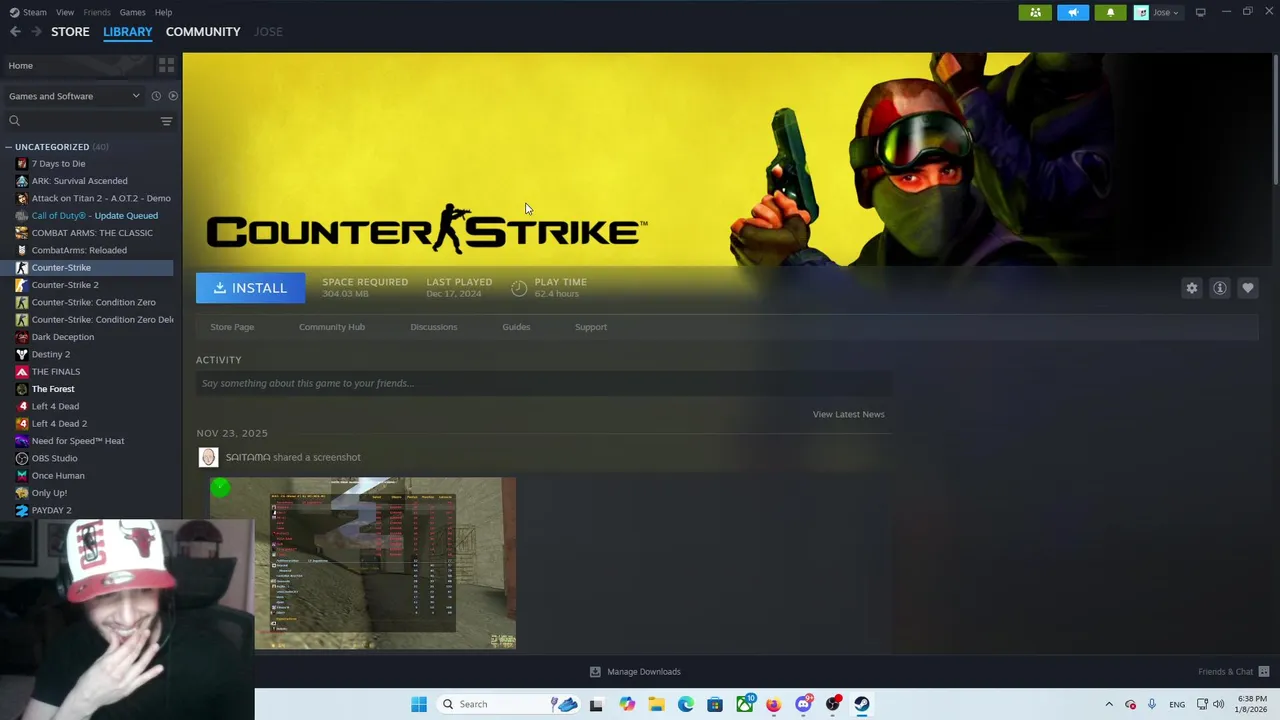The width and height of the screenshot is (1280, 720).
Task: Open the Store Page link
Action: tap(232, 327)
